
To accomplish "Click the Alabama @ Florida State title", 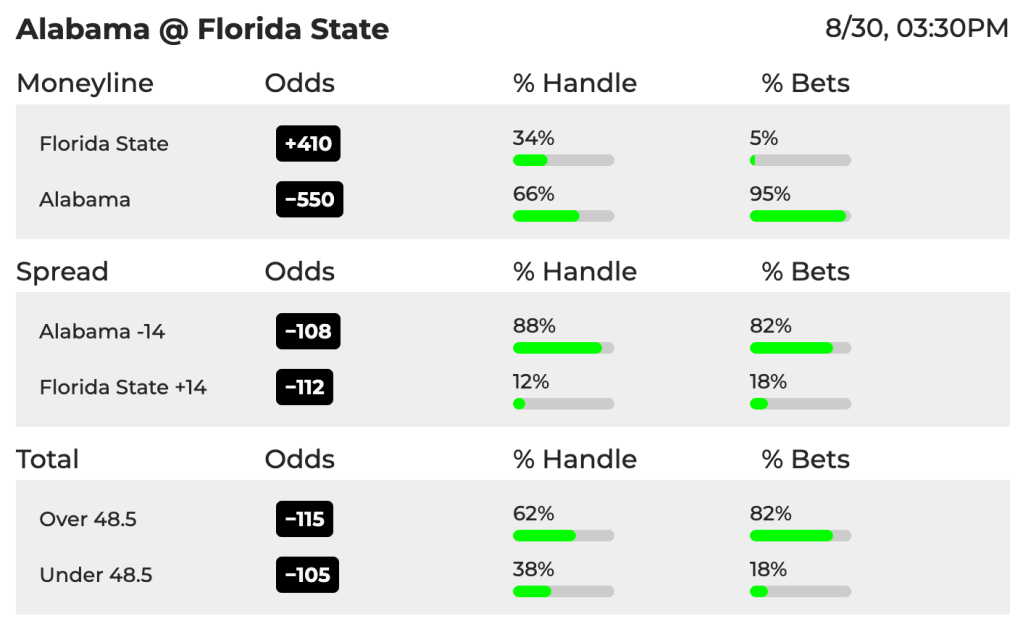I will pyautogui.click(x=202, y=29).
